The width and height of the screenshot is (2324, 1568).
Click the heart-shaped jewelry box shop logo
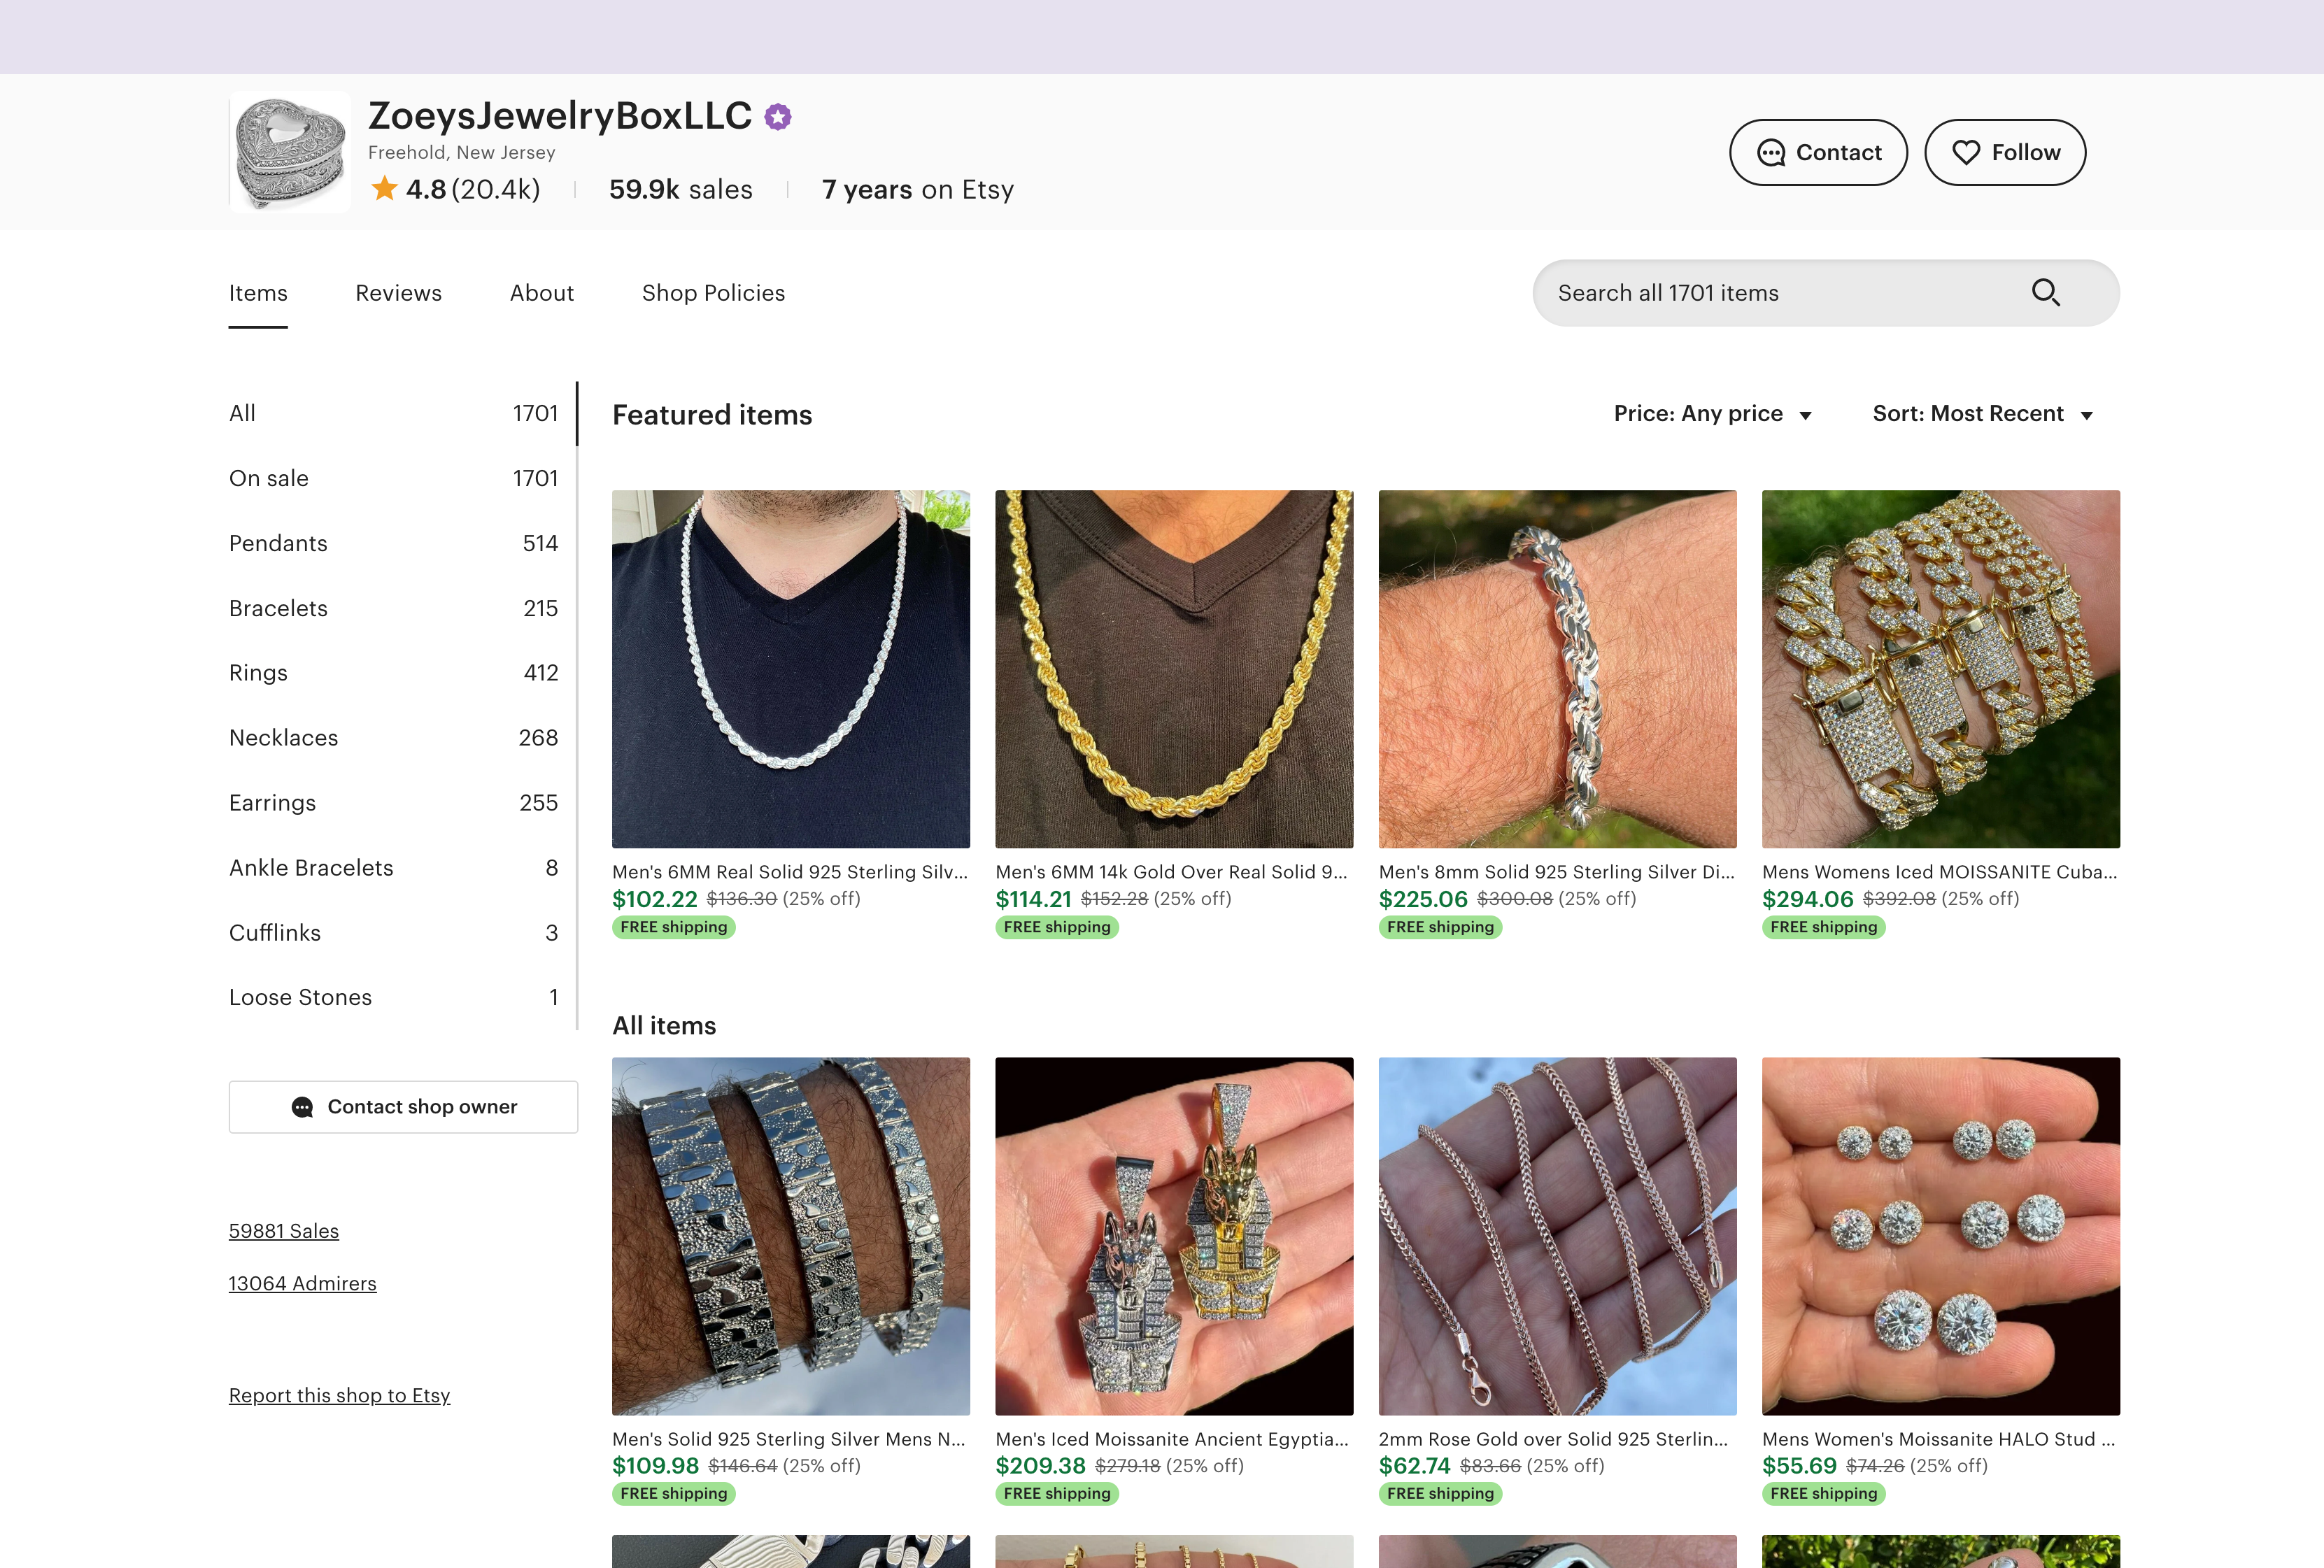(290, 152)
